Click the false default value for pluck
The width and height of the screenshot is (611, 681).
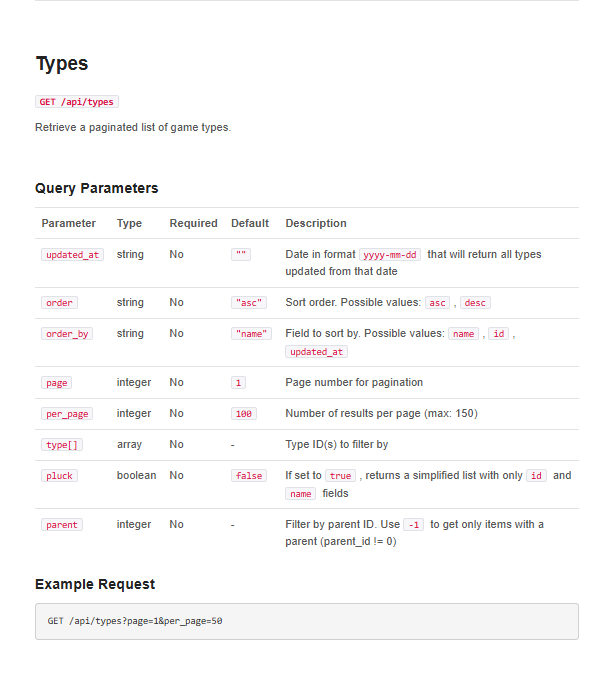[x=249, y=476]
